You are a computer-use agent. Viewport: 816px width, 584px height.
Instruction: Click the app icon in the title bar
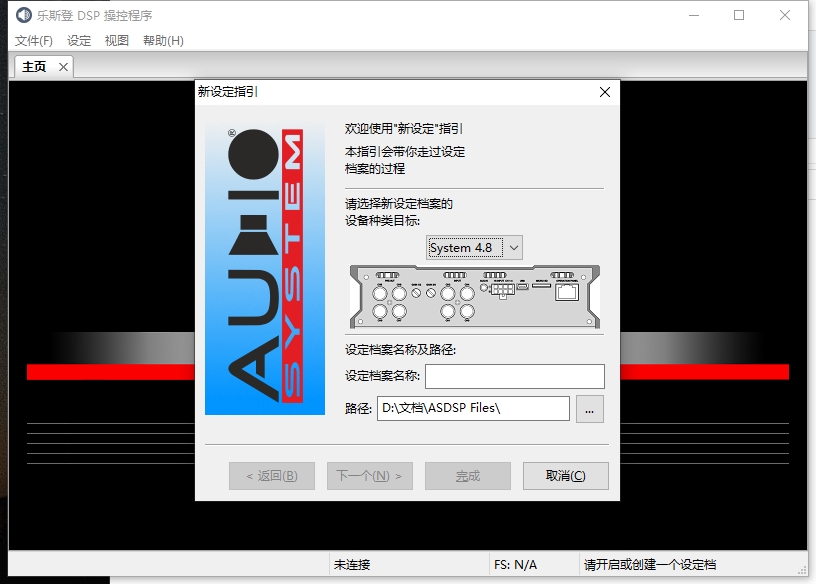[x=23, y=15]
